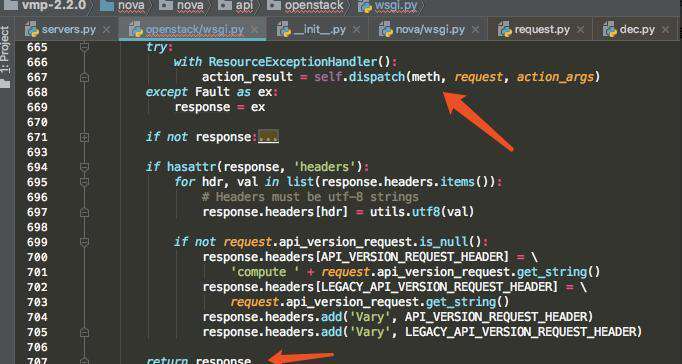682x364 pixels.
Task: Click 'utils.utf8' on line 697
Action: pos(405,212)
